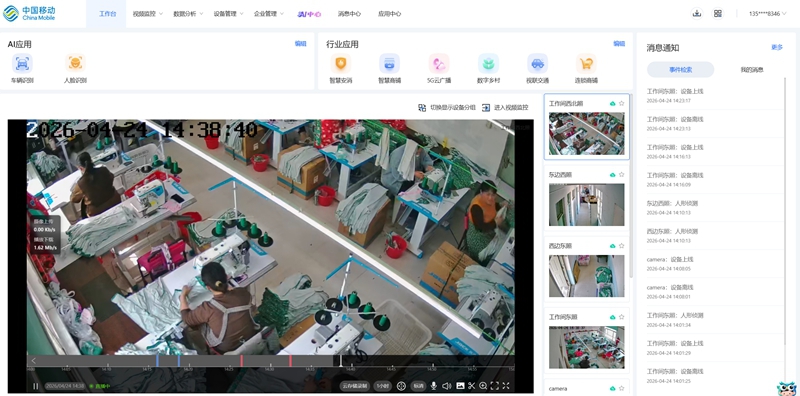Click 编辑 link in AI应用 panel
The width and height of the screenshot is (800, 396).
coord(301,44)
